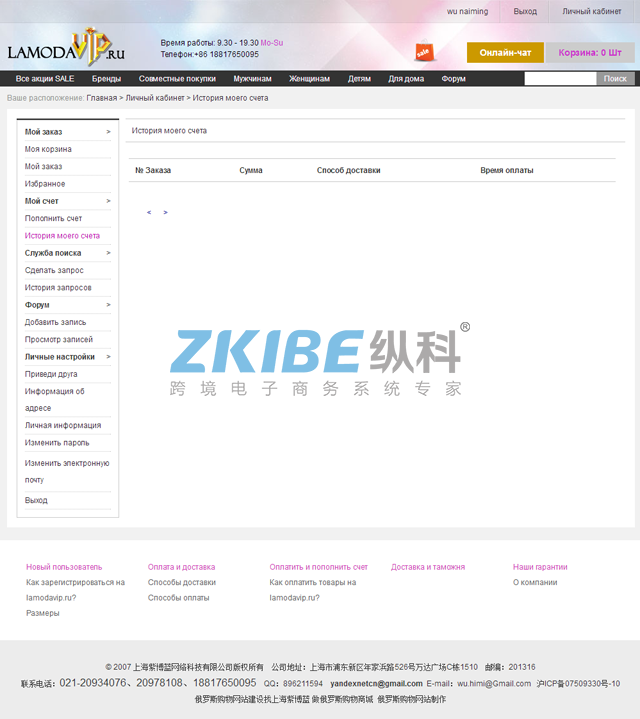Click Личный кабинет in the breadcrumb
640x719 pixels.
(155, 98)
